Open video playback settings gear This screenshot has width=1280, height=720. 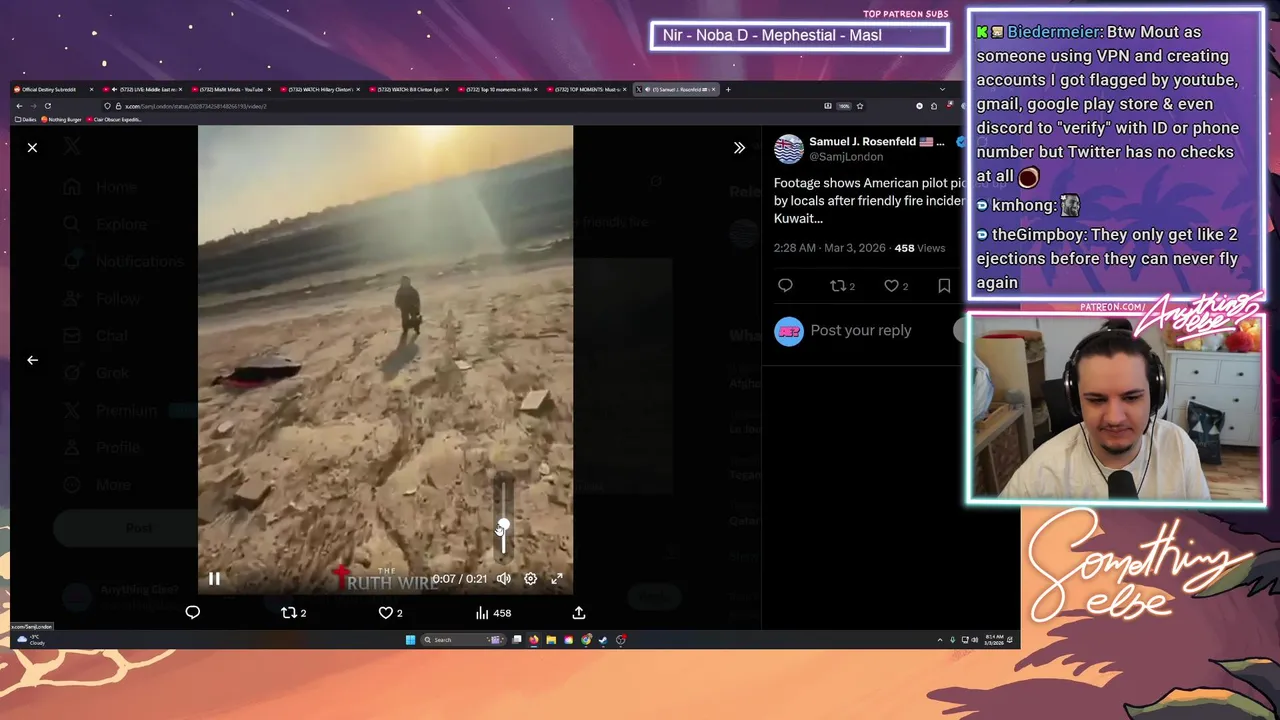pyautogui.click(x=530, y=578)
